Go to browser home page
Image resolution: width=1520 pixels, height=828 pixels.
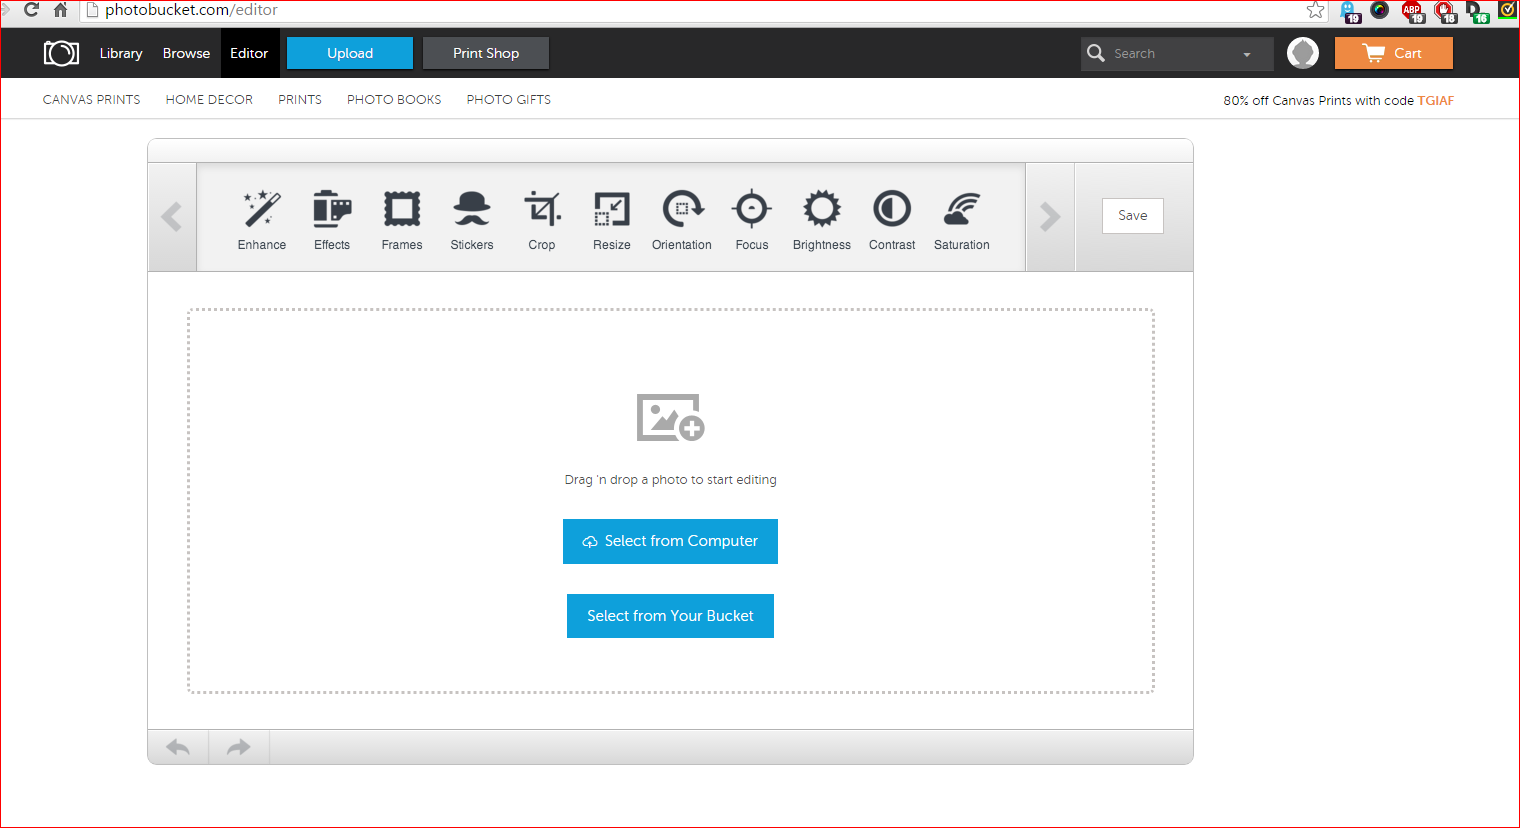(x=60, y=10)
